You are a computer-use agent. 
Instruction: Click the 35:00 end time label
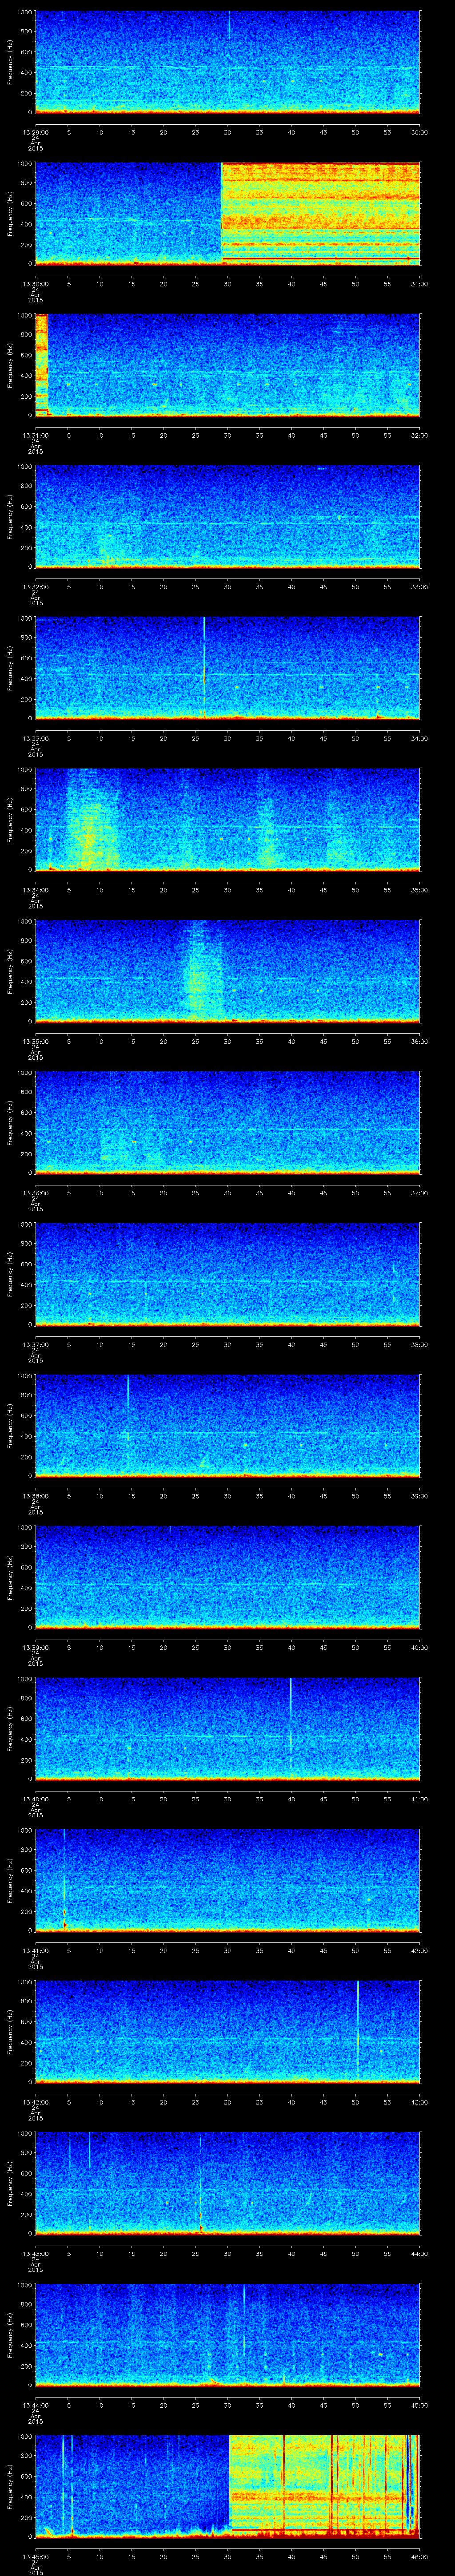420,890
